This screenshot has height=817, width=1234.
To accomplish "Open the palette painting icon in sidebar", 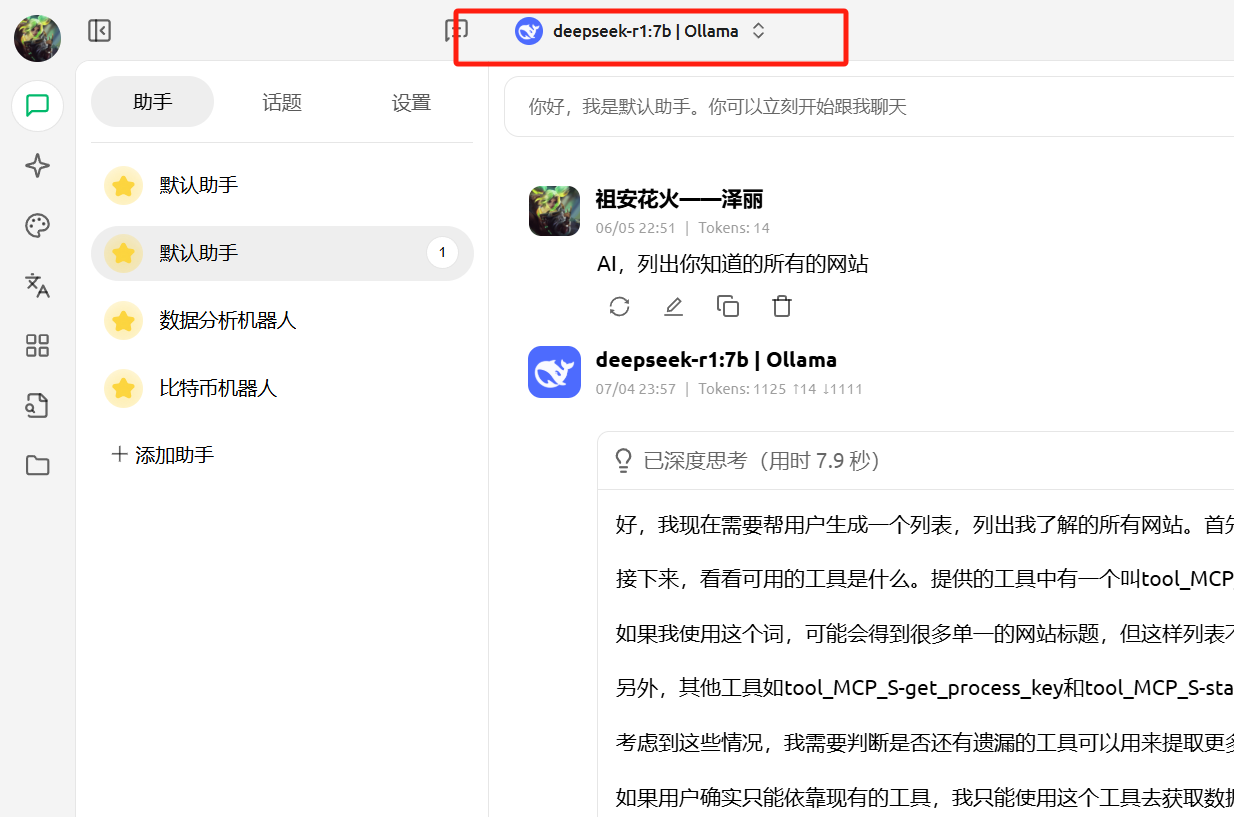I will pyautogui.click(x=38, y=226).
